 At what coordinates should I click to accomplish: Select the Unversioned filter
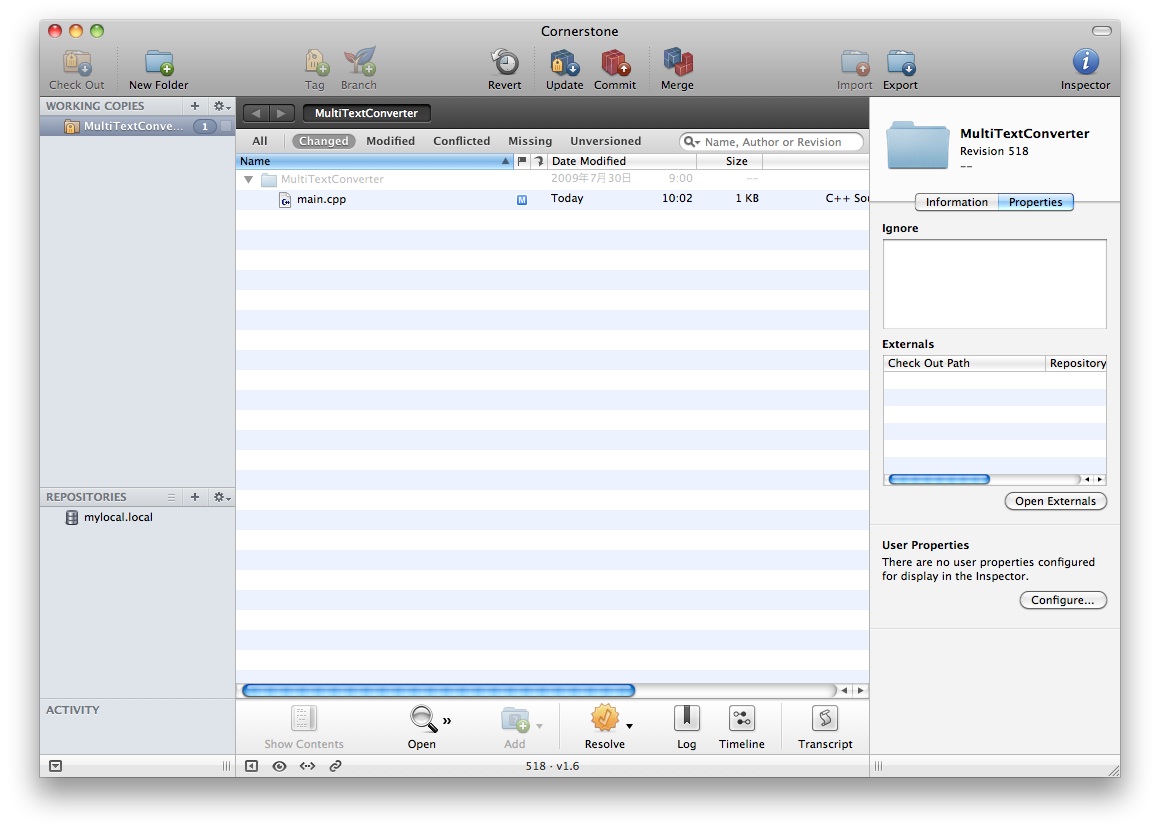point(605,141)
